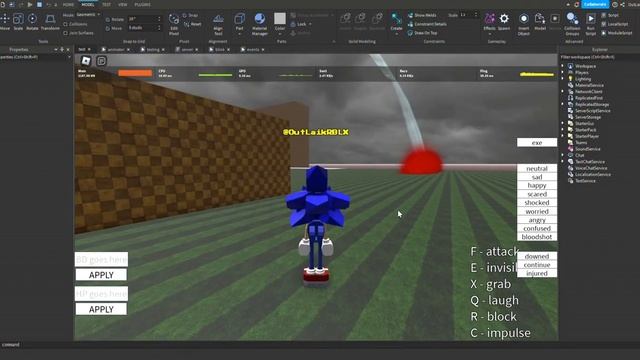The height and width of the screenshot is (360, 640).
Task: Click the Collaborate button
Action: (x=595, y=4)
